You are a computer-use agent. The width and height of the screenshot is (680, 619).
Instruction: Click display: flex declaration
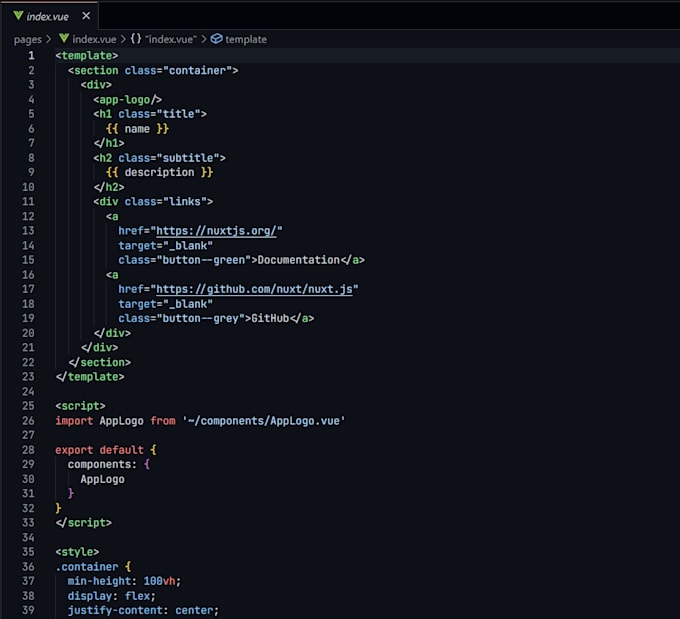pyautogui.click(x=112, y=596)
